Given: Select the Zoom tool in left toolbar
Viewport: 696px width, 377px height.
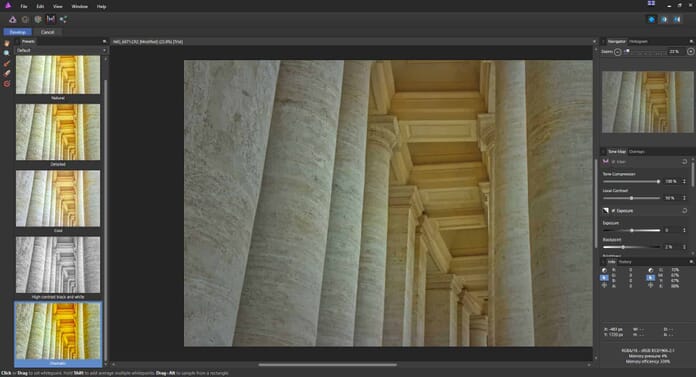Looking at the screenshot, I should point(7,53).
